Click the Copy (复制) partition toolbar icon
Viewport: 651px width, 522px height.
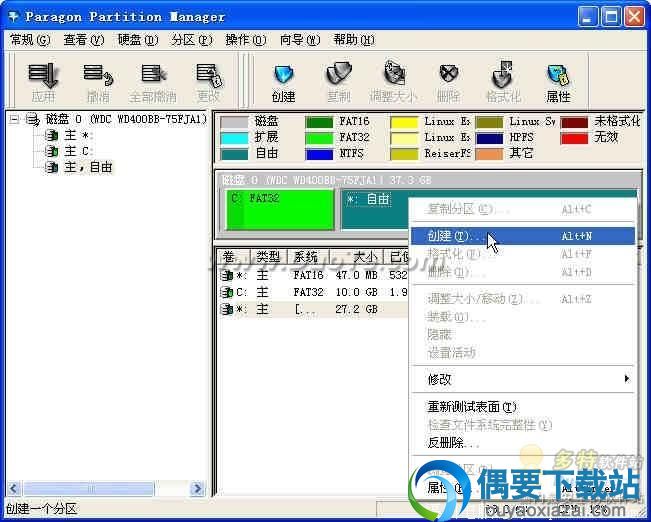[339, 74]
